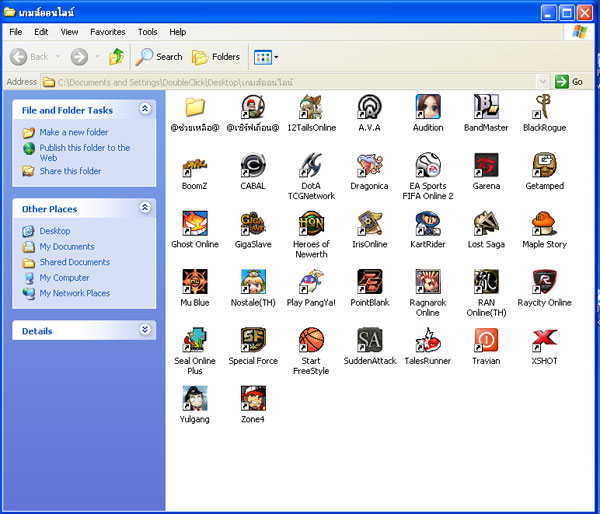Screen dimensions: 600x514
Task: Expand the Details panel
Action: [x=145, y=330]
